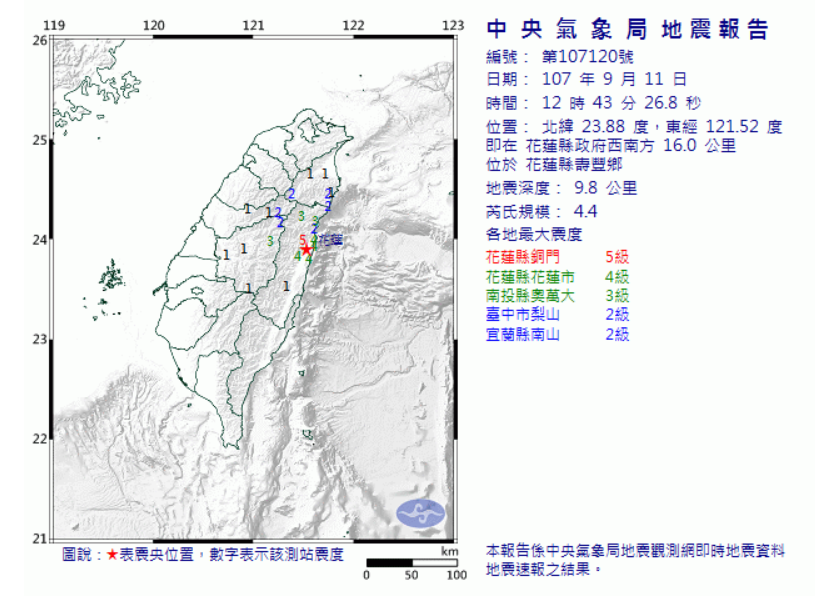The image size is (815, 601).
Task: Click the time 12 時 43 分 26.8 秒
Action: tap(621, 102)
